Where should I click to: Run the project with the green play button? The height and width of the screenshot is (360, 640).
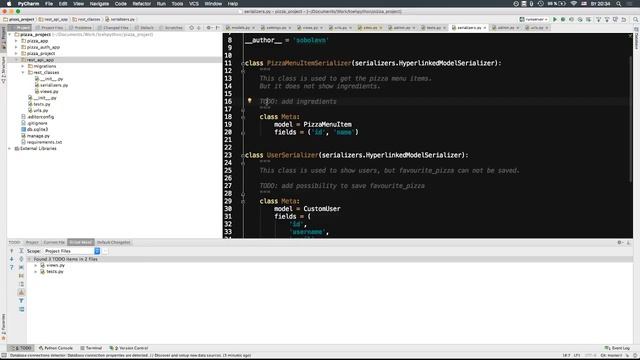(555, 19)
